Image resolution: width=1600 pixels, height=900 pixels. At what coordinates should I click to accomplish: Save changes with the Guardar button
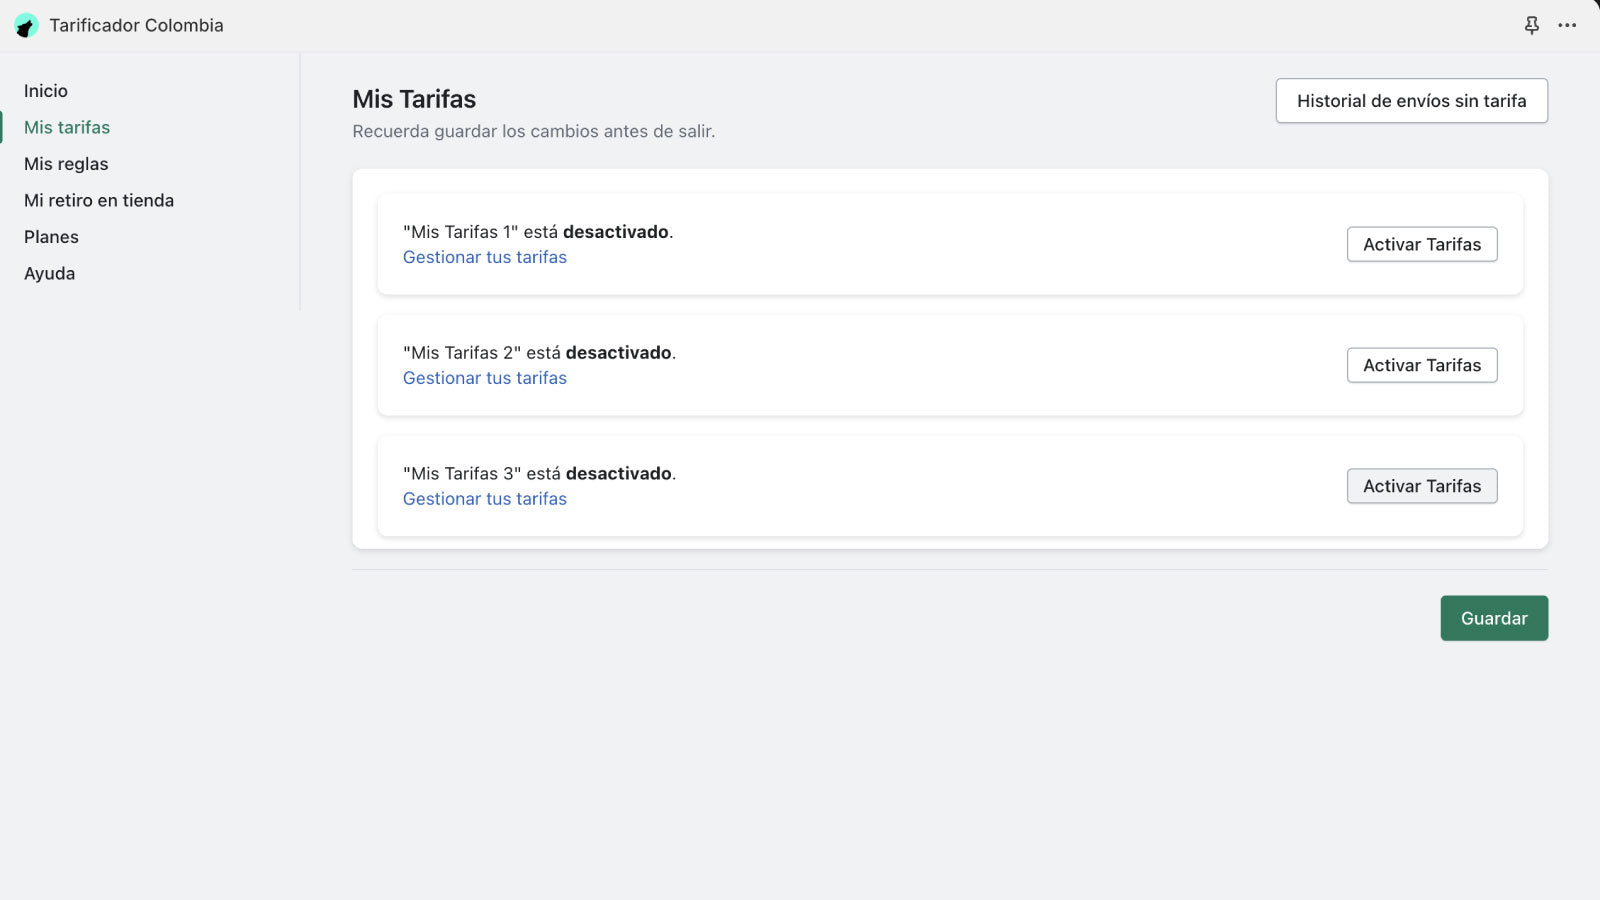coord(1494,618)
